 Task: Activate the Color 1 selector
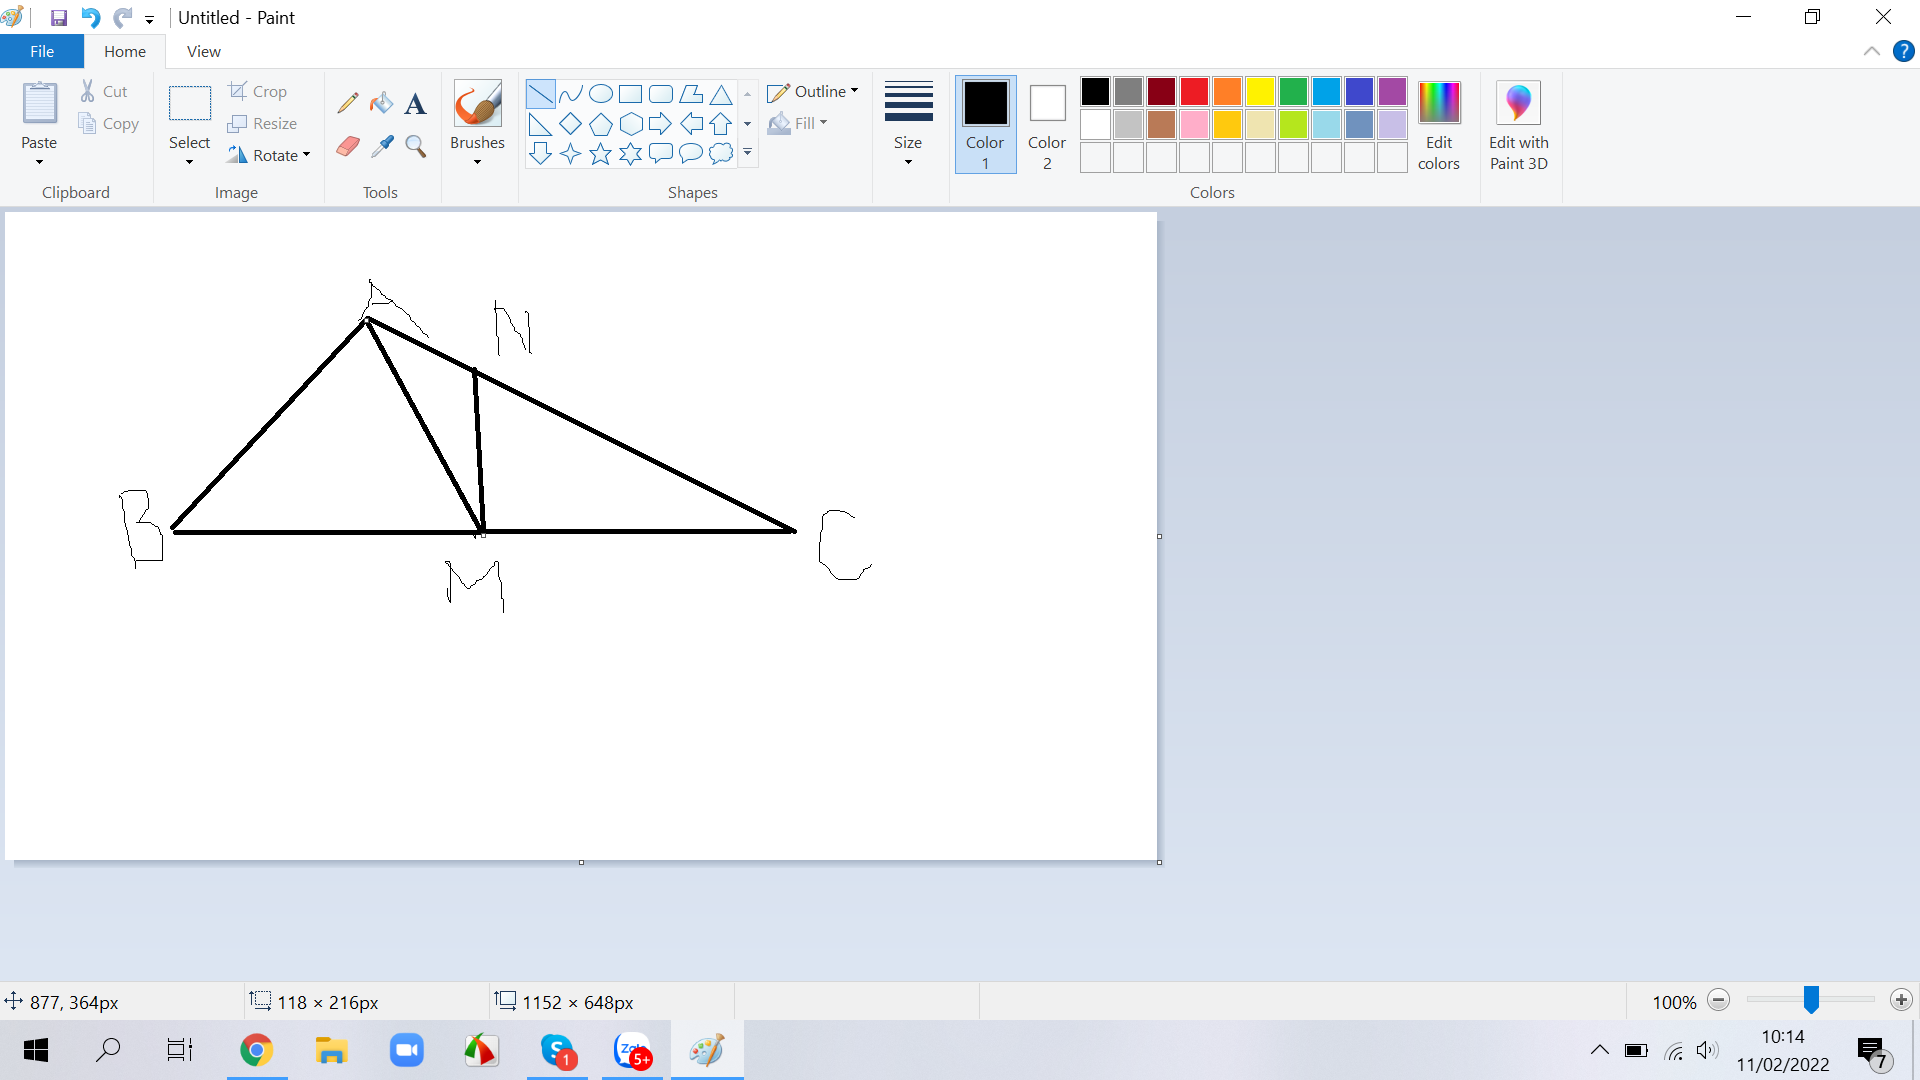(985, 123)
